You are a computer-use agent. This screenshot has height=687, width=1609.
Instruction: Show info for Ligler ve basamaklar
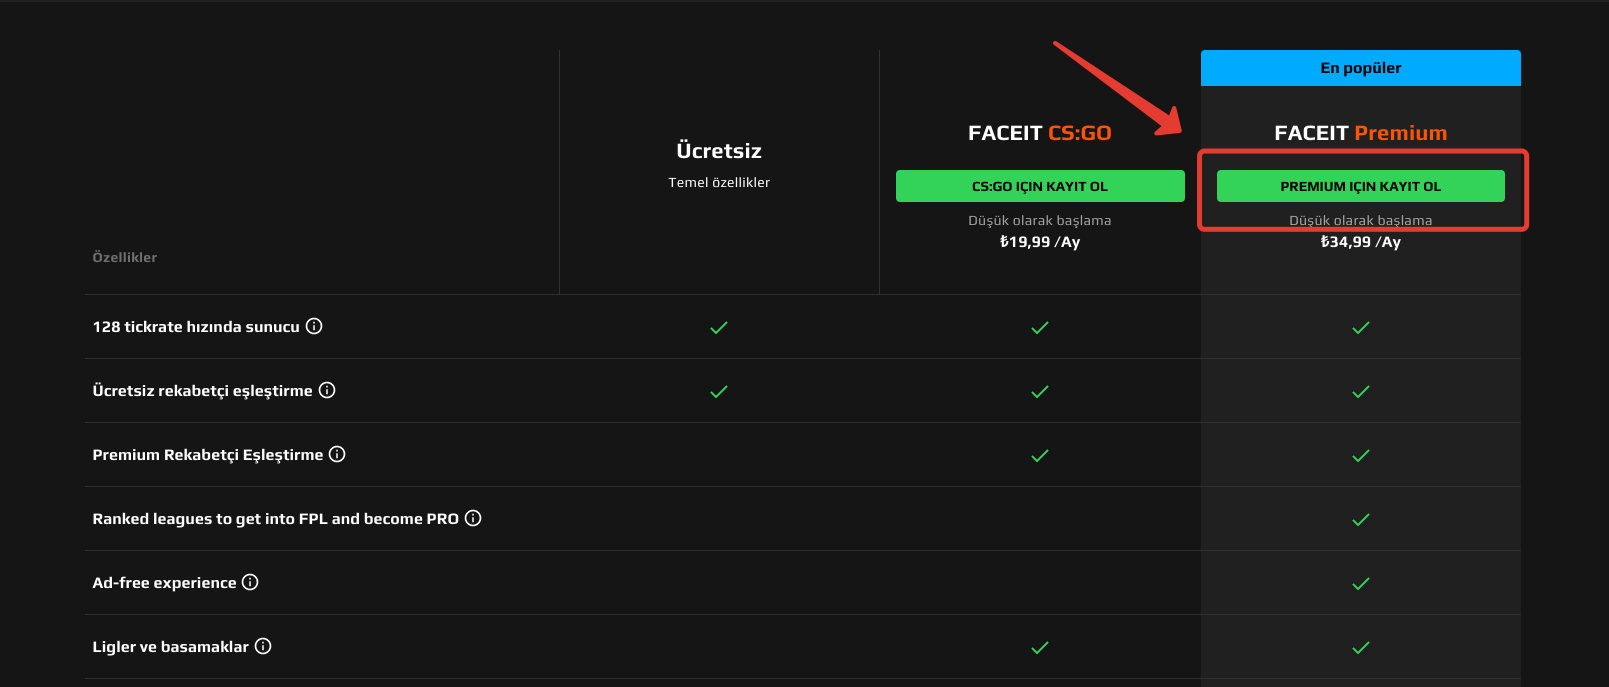pos(263,646)
